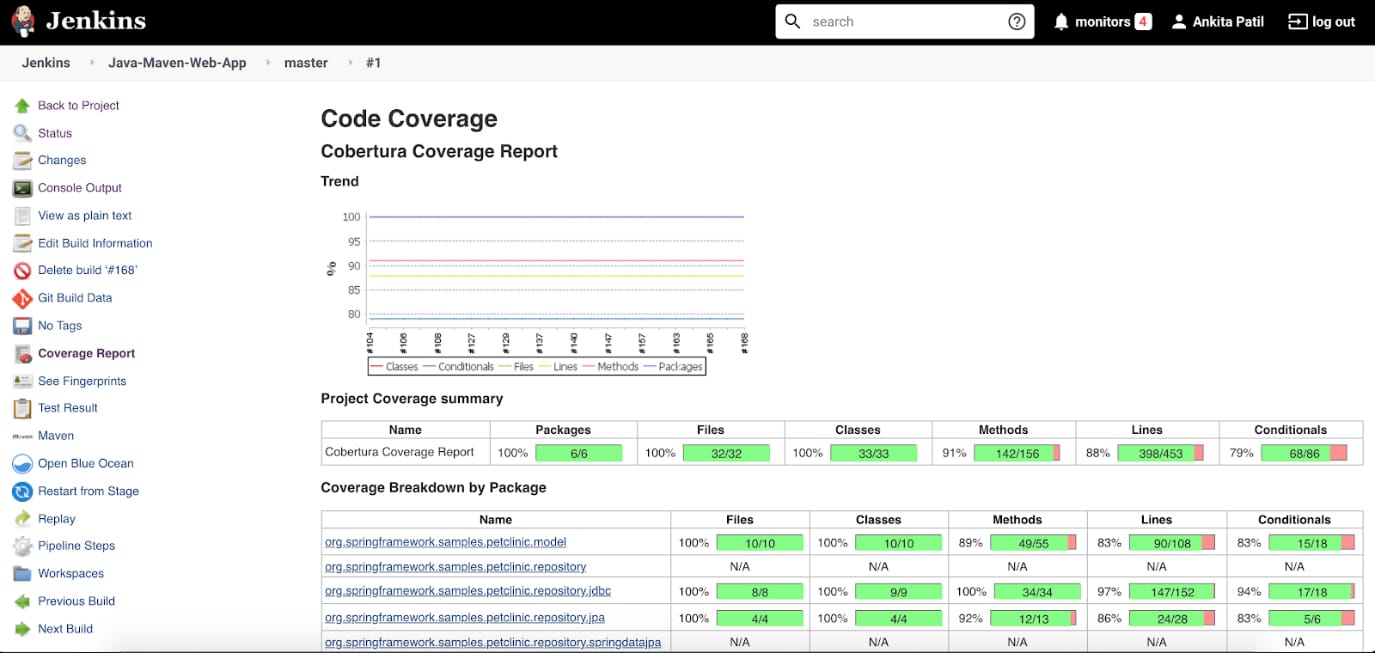The height and width of the screenshot is (653, 1375).
Task: Select Test Result from the sidebar
Action: point(67,408)
